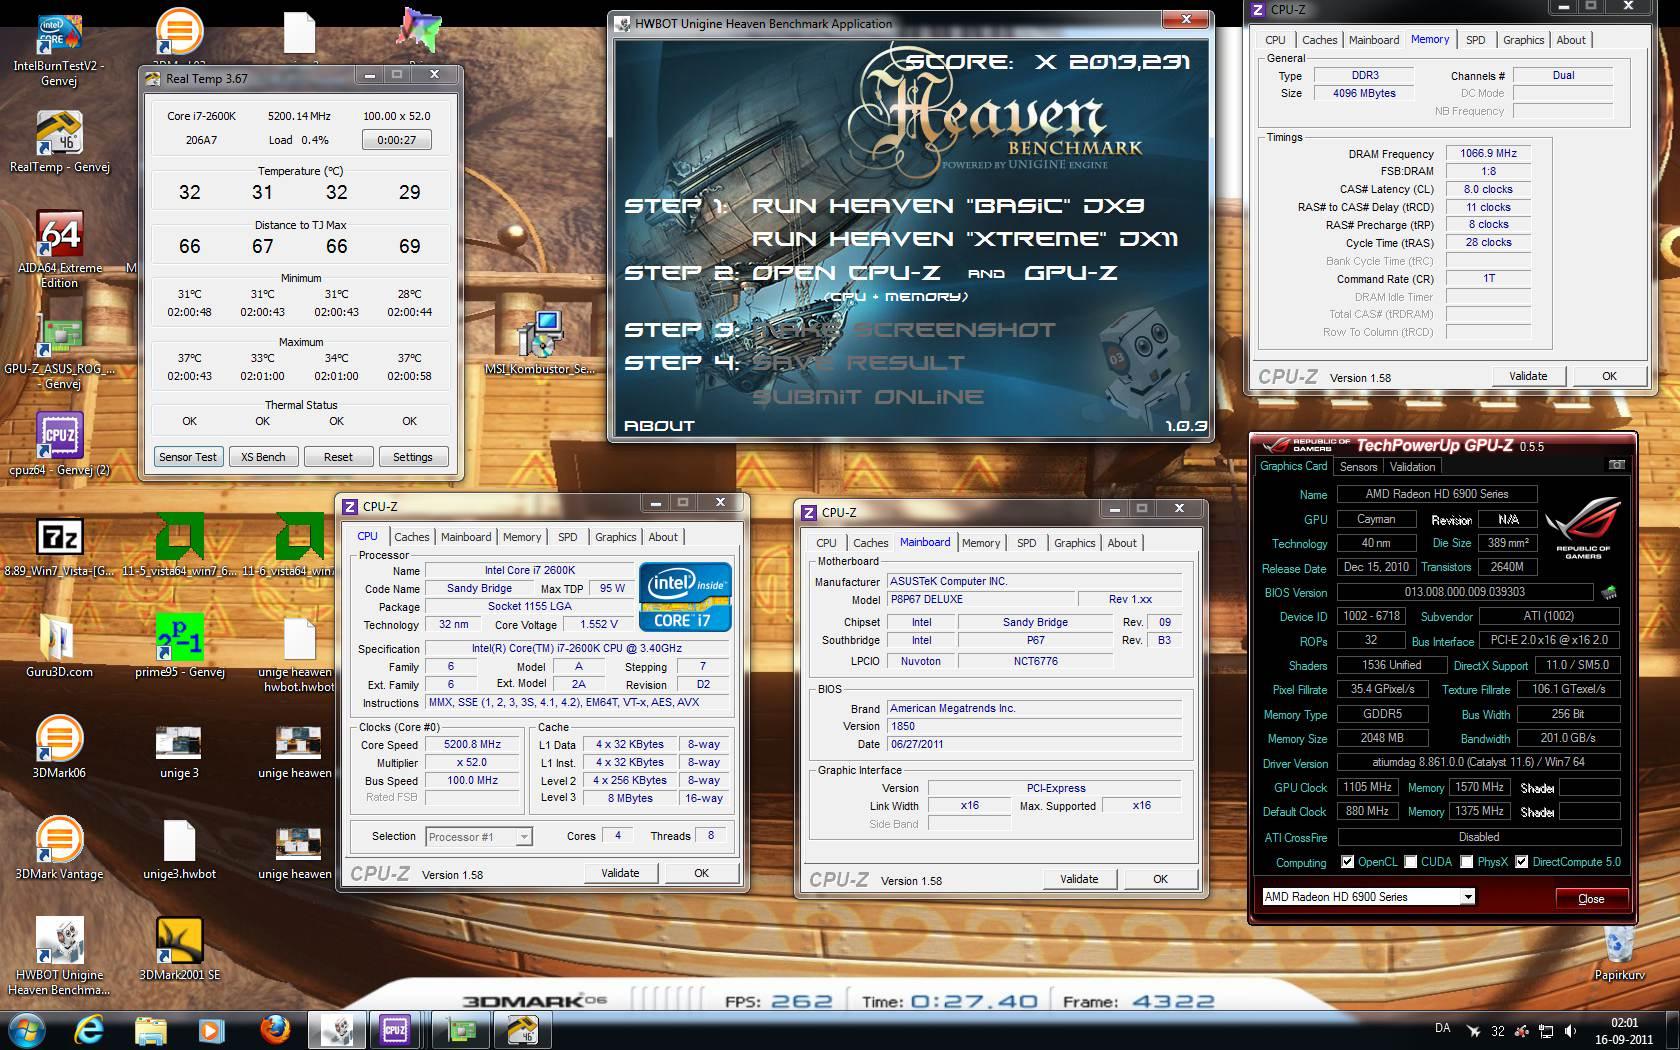Open the Processor #1 selection dropdown

[478, 837]
